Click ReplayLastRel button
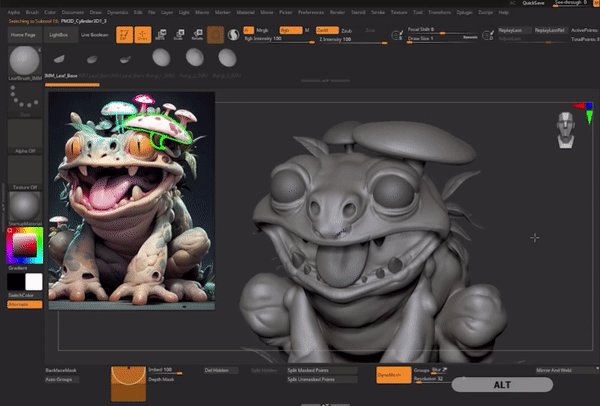The width and height of the screenshot is (600, 406). pyautogui.click(x=550, y=30)
